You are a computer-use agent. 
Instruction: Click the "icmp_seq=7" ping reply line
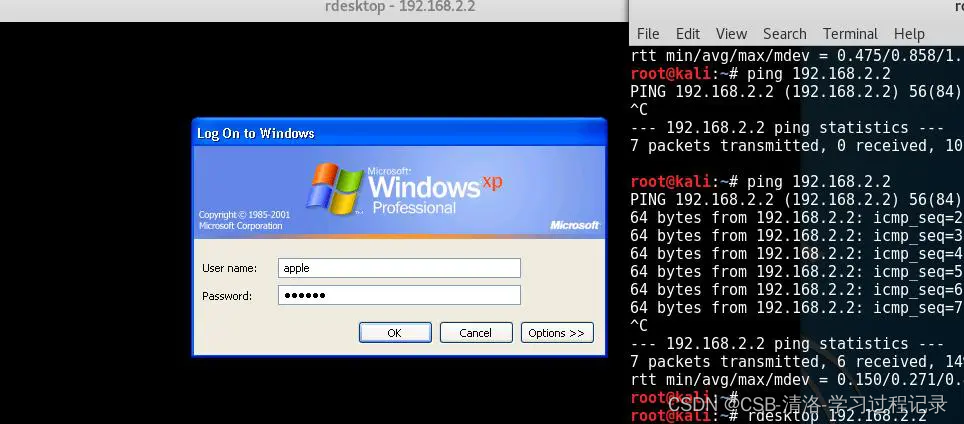(797, 307)
